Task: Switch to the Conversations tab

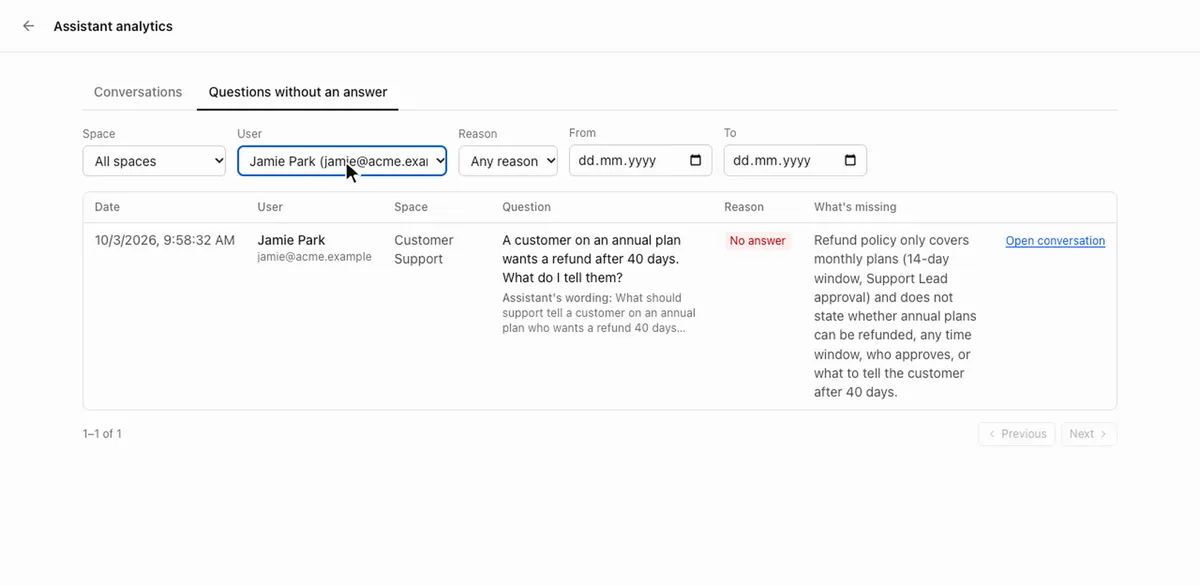Action: [x=138, y=92]
